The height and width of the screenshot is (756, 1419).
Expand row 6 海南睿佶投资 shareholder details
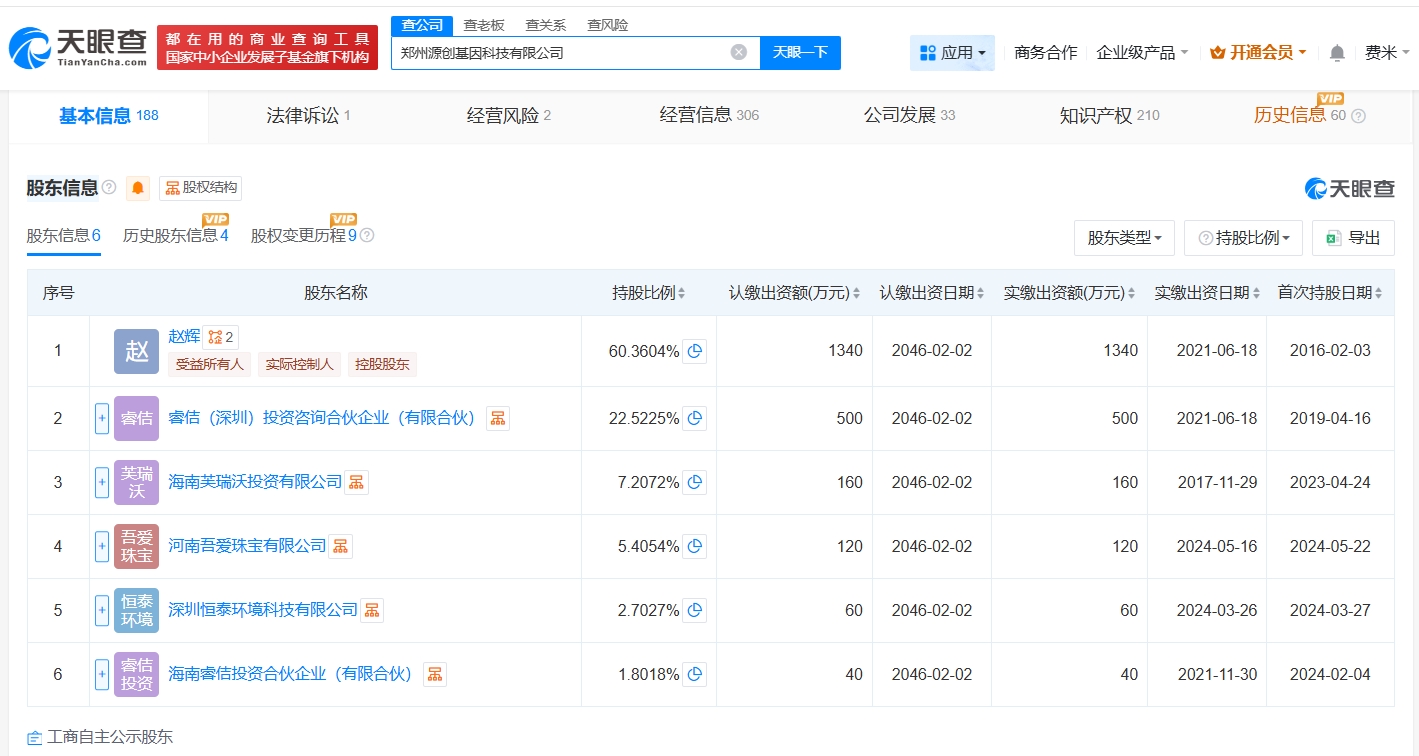(x=102, y=674)
